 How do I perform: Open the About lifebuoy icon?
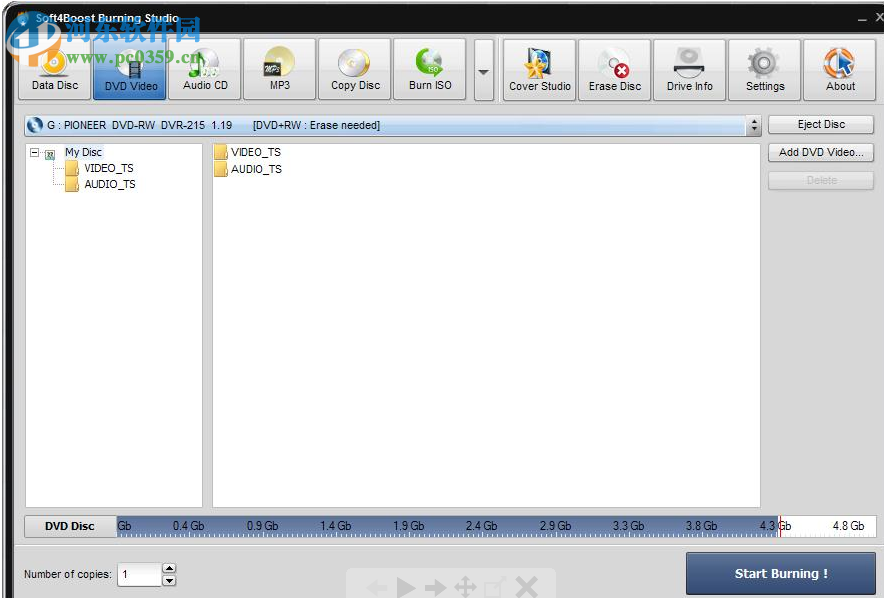point(839,70)
